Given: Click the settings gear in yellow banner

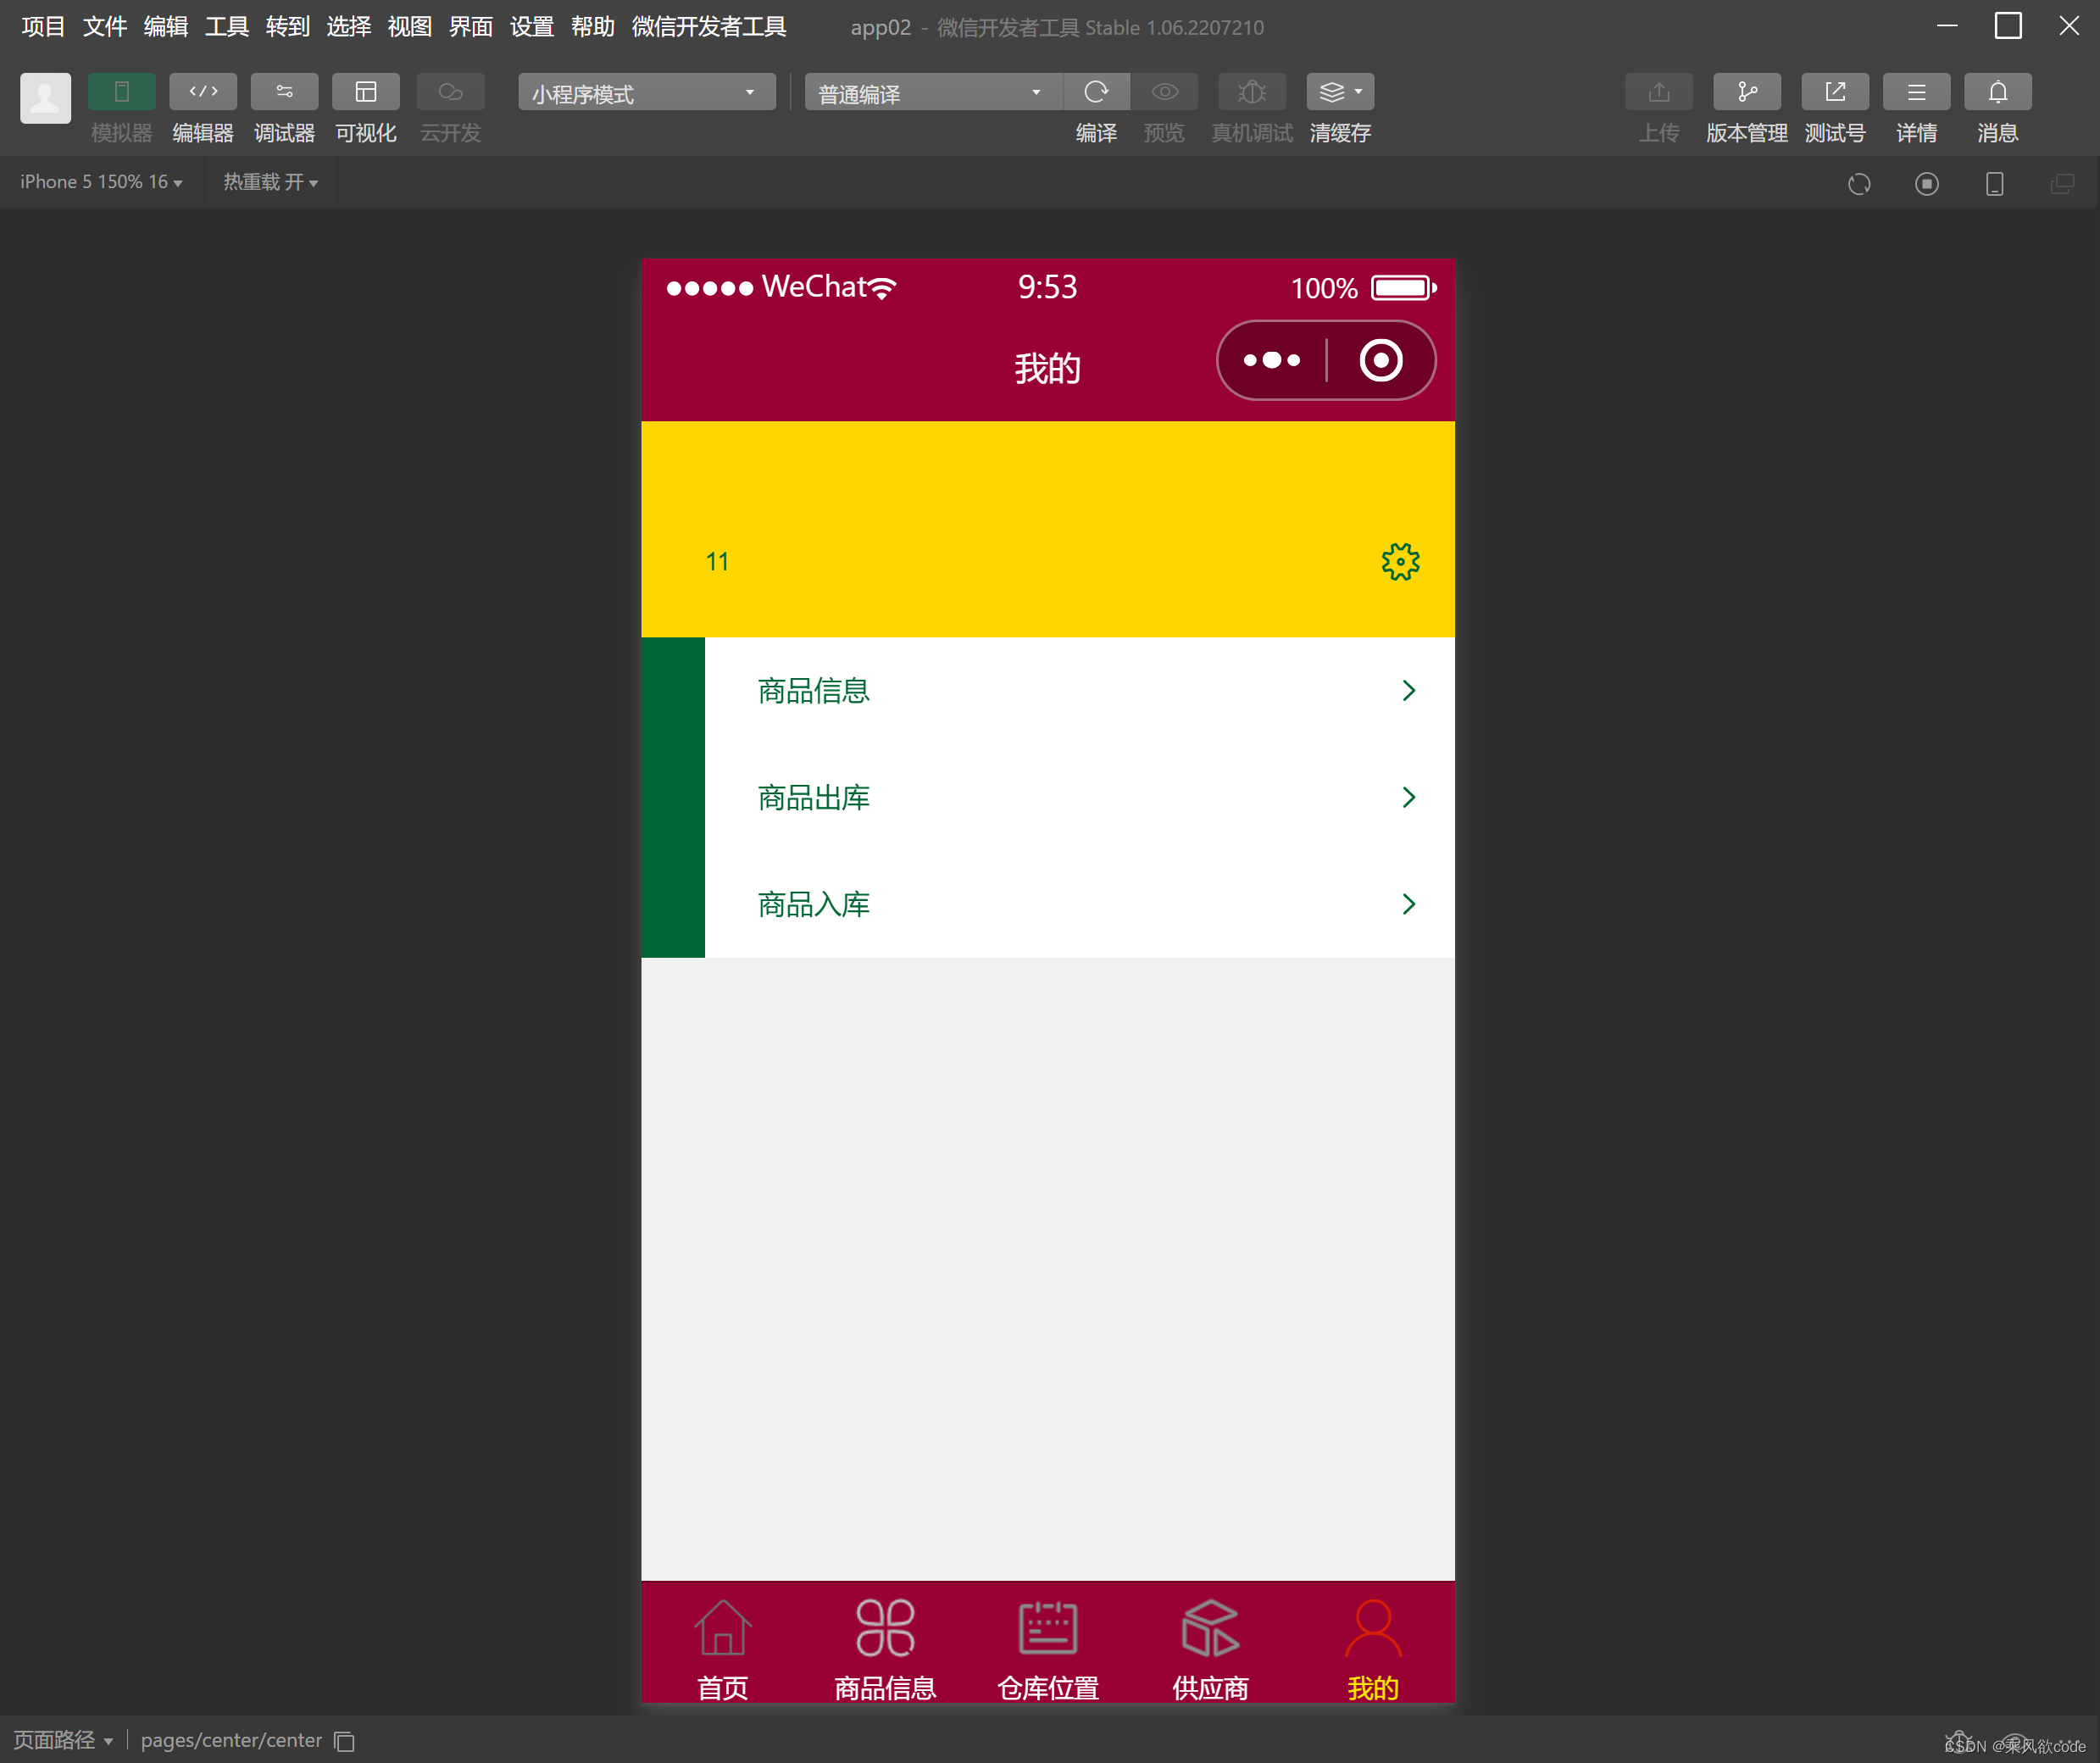Looking at the screenshot, I should 1400,562.
